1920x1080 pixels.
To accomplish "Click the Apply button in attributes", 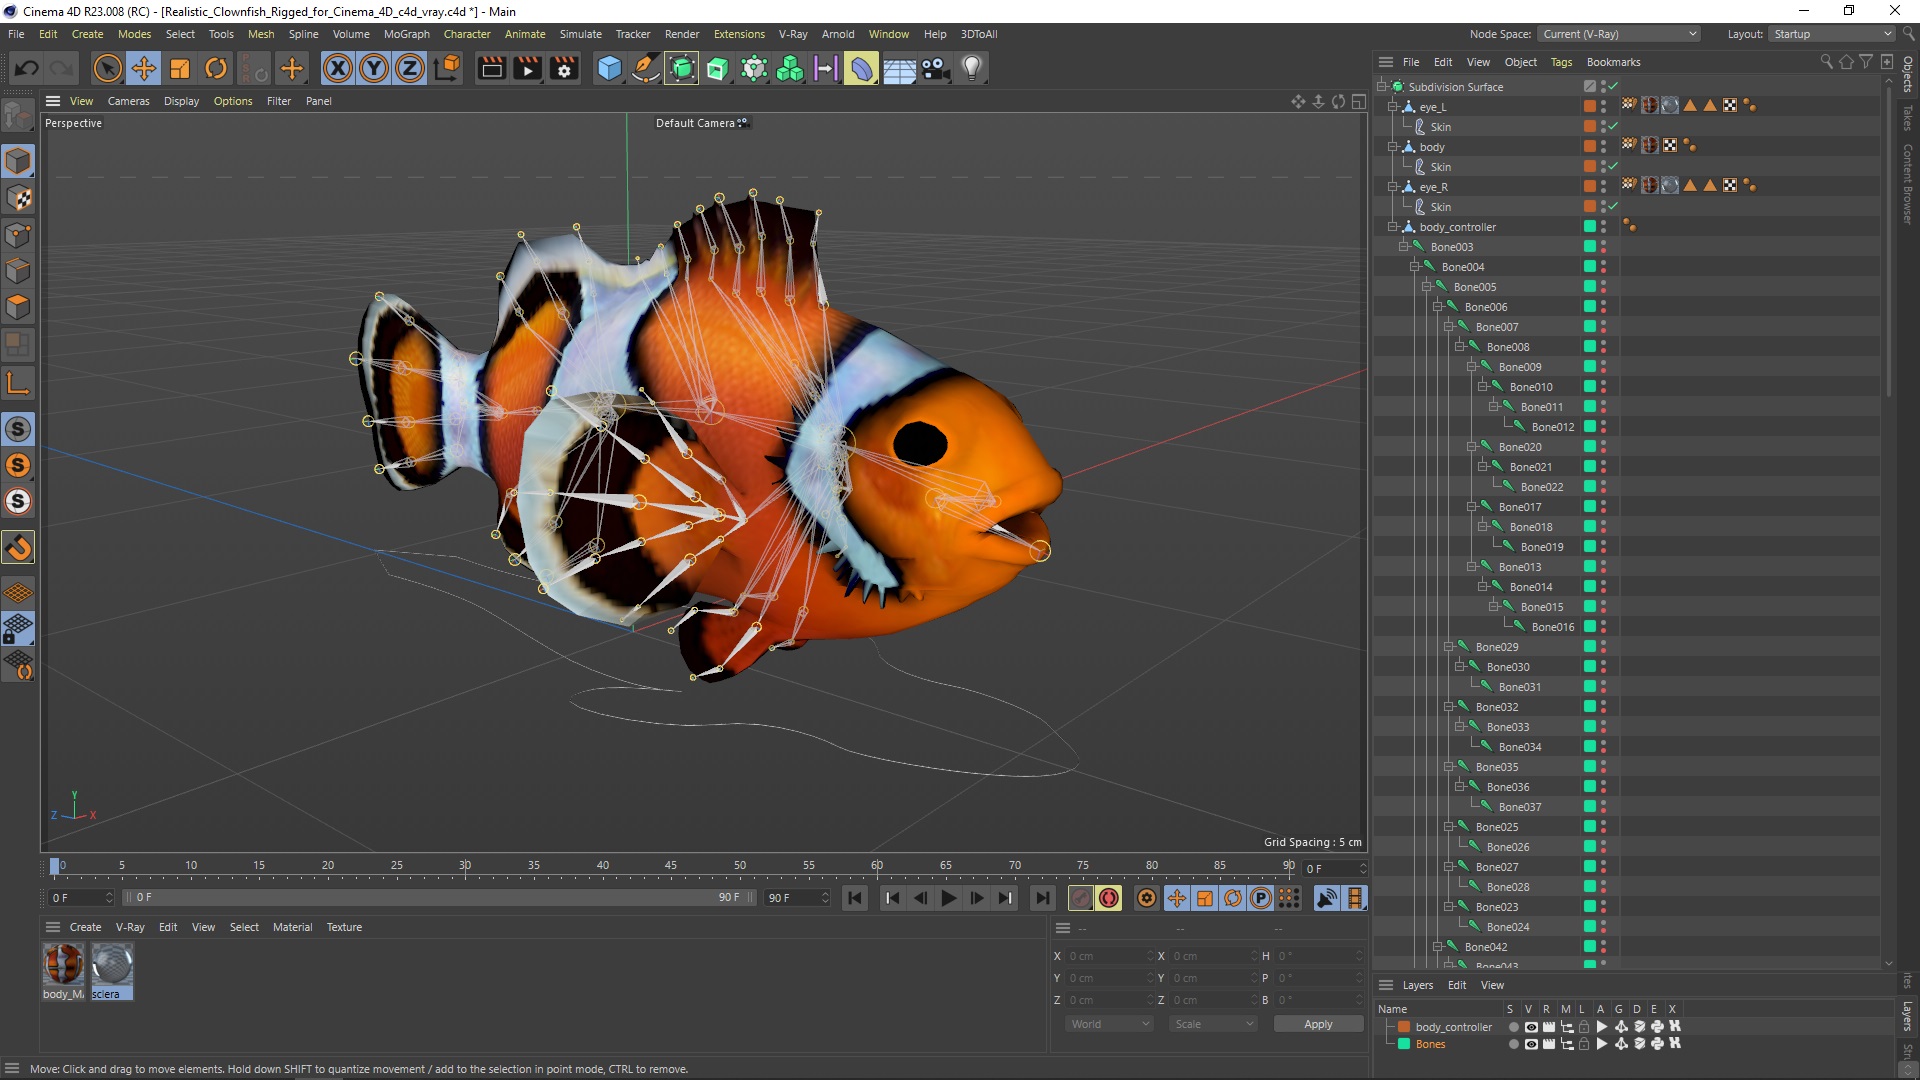I will (x=1315, y=1023).
